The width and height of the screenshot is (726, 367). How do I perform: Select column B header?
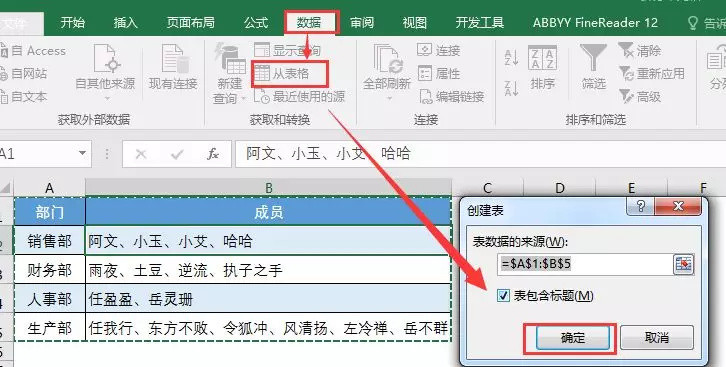269,188
